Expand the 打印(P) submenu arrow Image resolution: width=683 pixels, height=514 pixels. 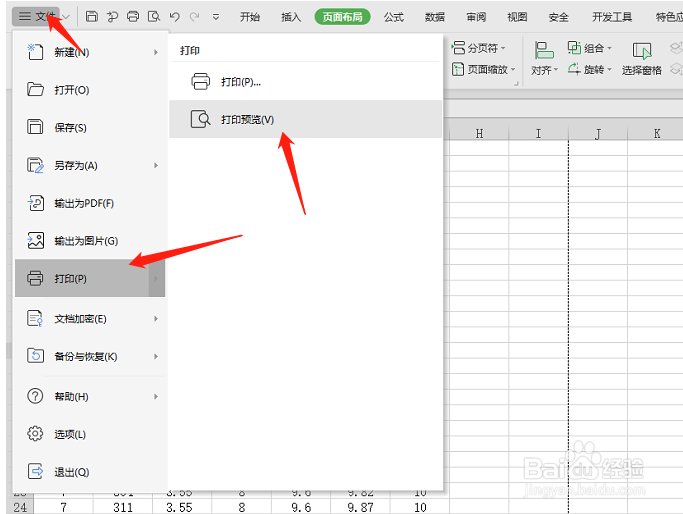coord(156,278)
